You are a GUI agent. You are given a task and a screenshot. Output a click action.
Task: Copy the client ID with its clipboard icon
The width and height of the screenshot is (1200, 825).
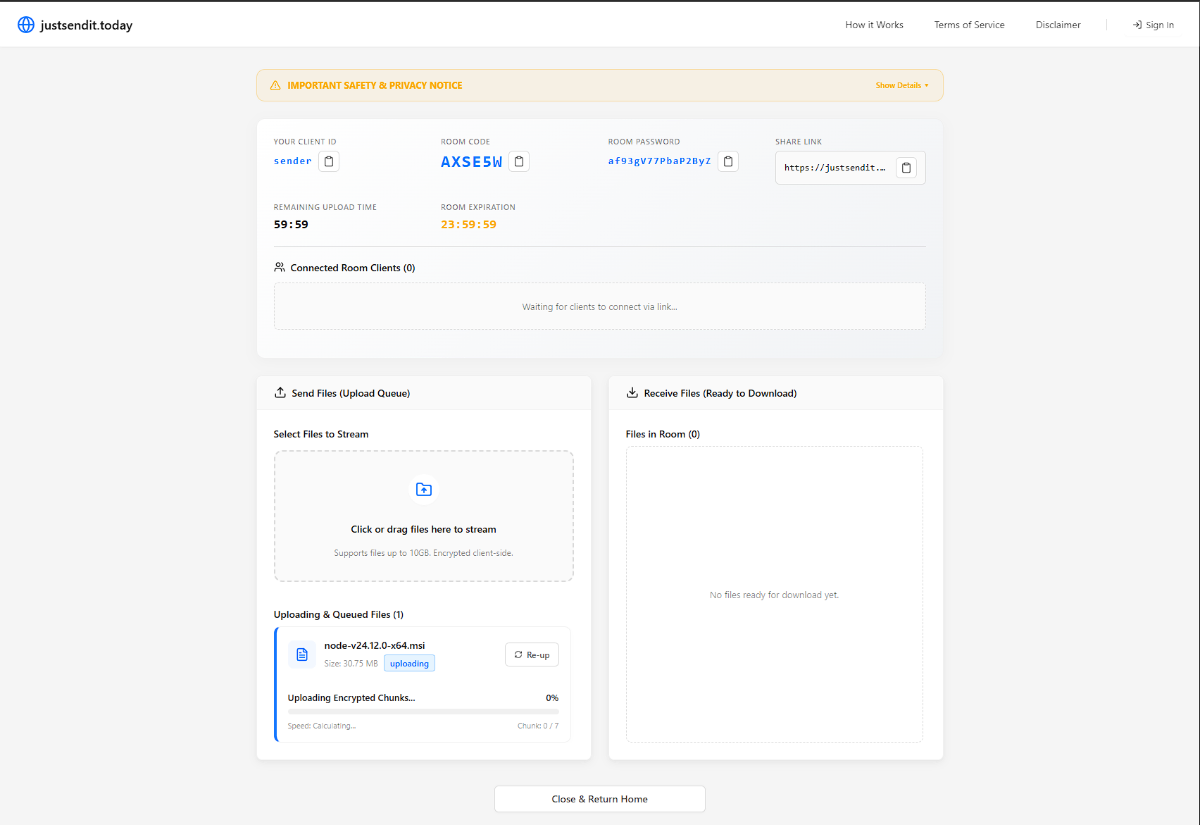(x=330, y=161)
